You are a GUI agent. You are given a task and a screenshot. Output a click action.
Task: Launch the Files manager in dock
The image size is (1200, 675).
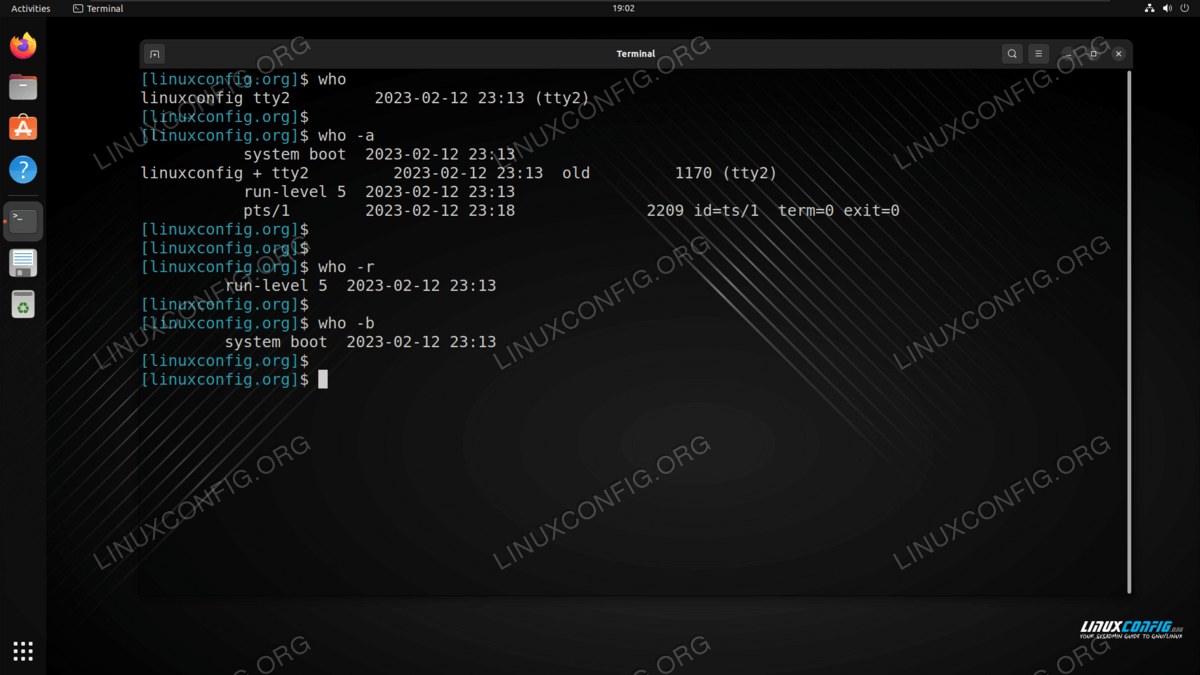tap(23, 87)
